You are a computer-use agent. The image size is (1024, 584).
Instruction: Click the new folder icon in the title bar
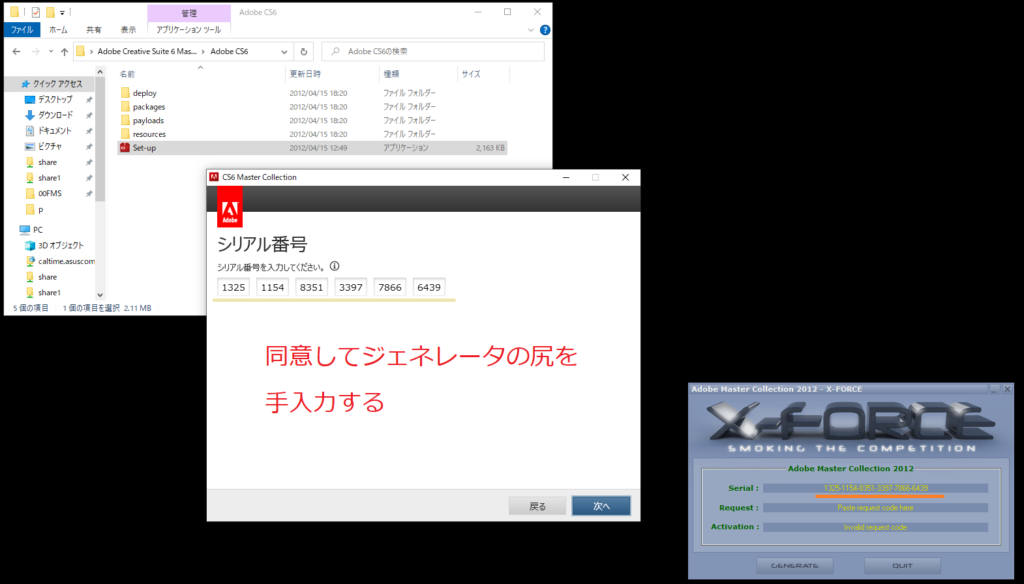click(x=50, y=12)
